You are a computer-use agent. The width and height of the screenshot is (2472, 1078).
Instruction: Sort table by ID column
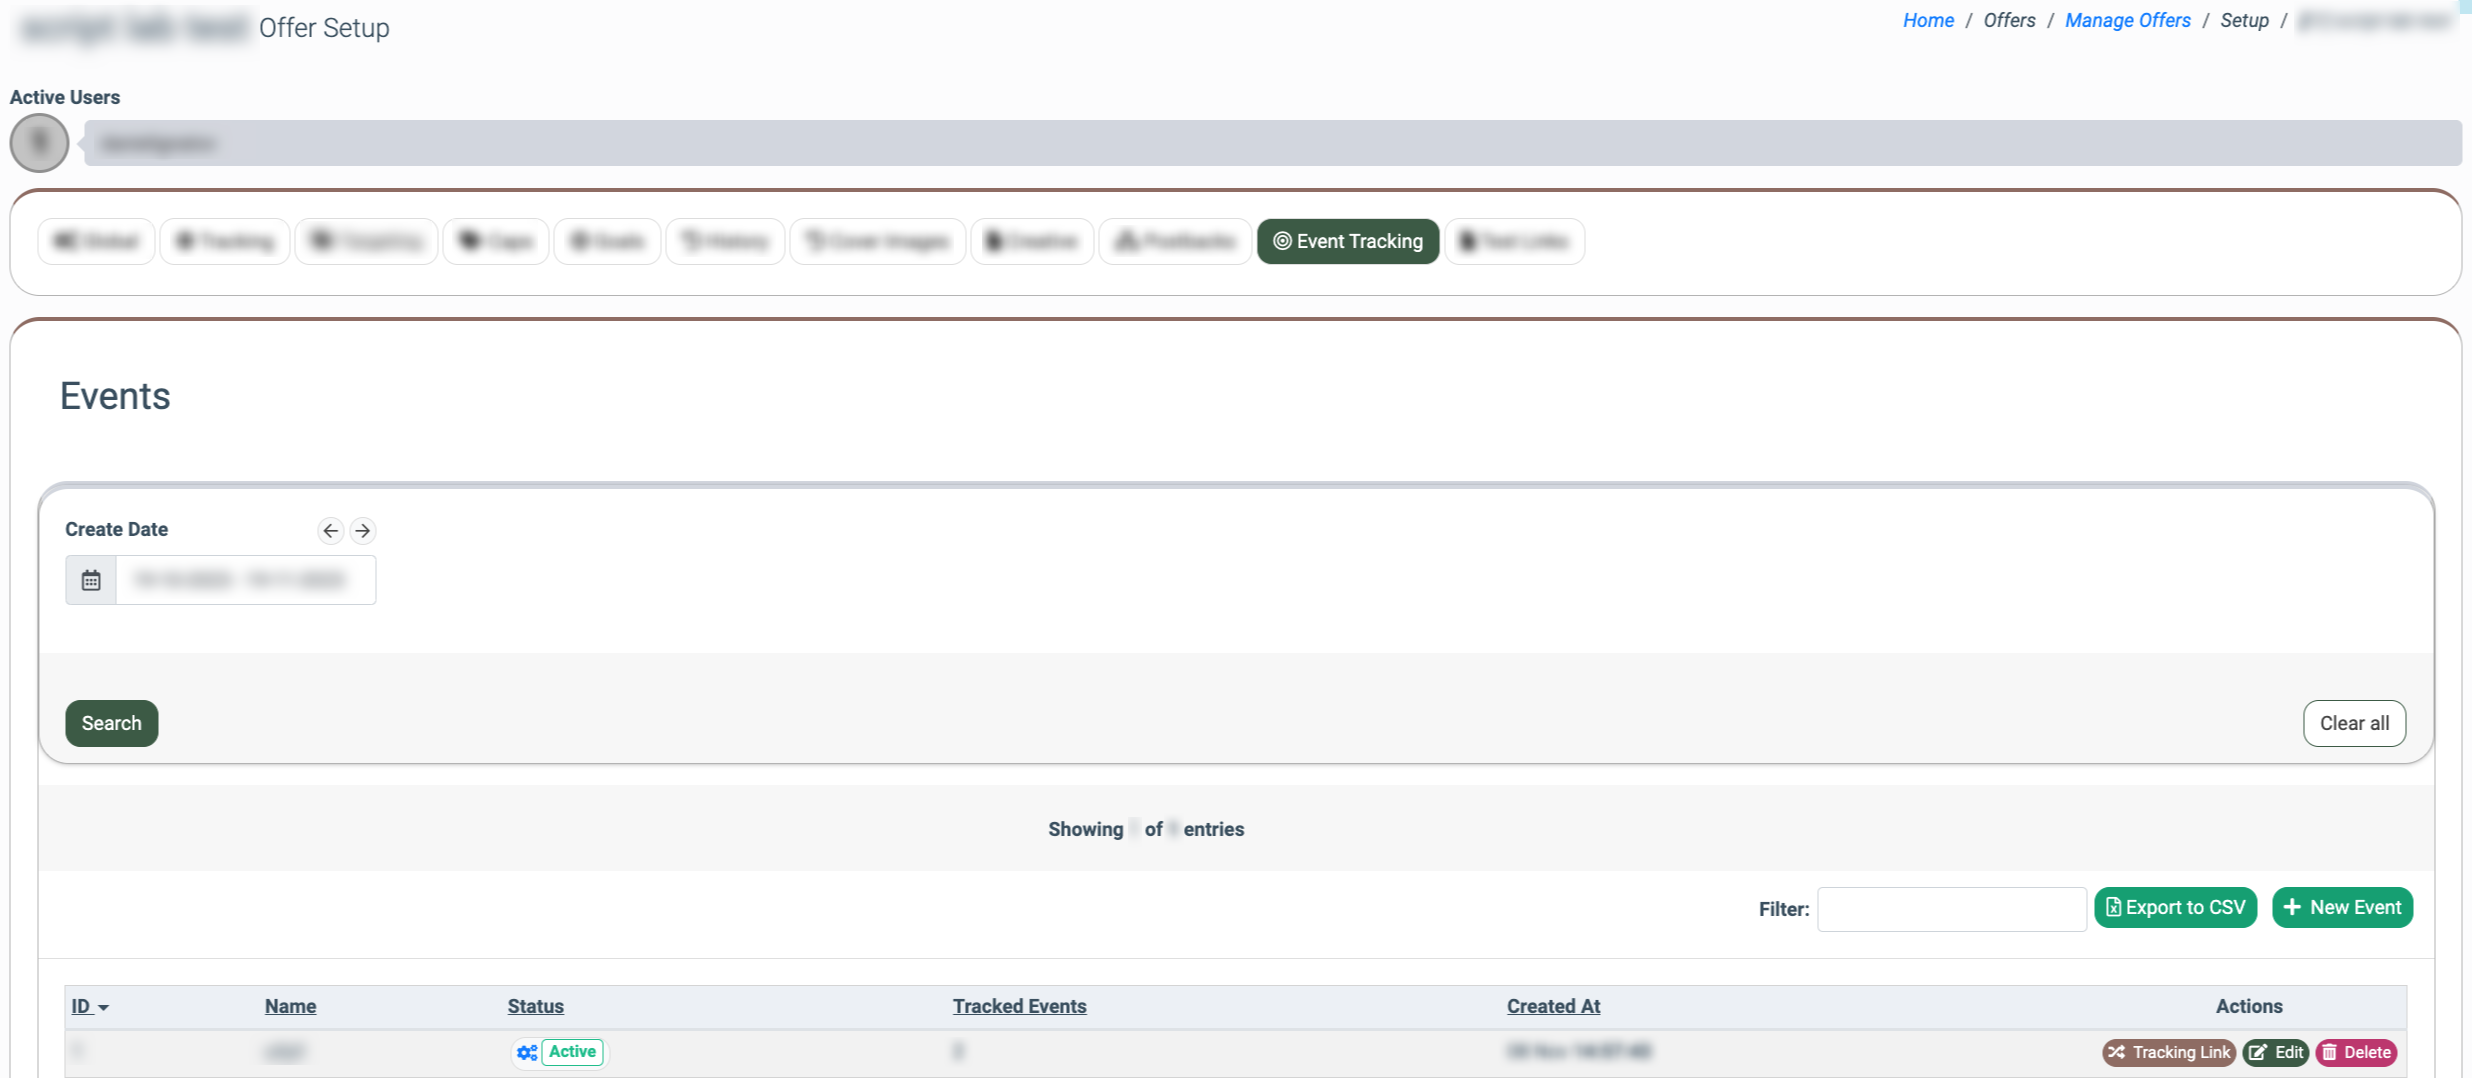click(x=82, y=1006)
